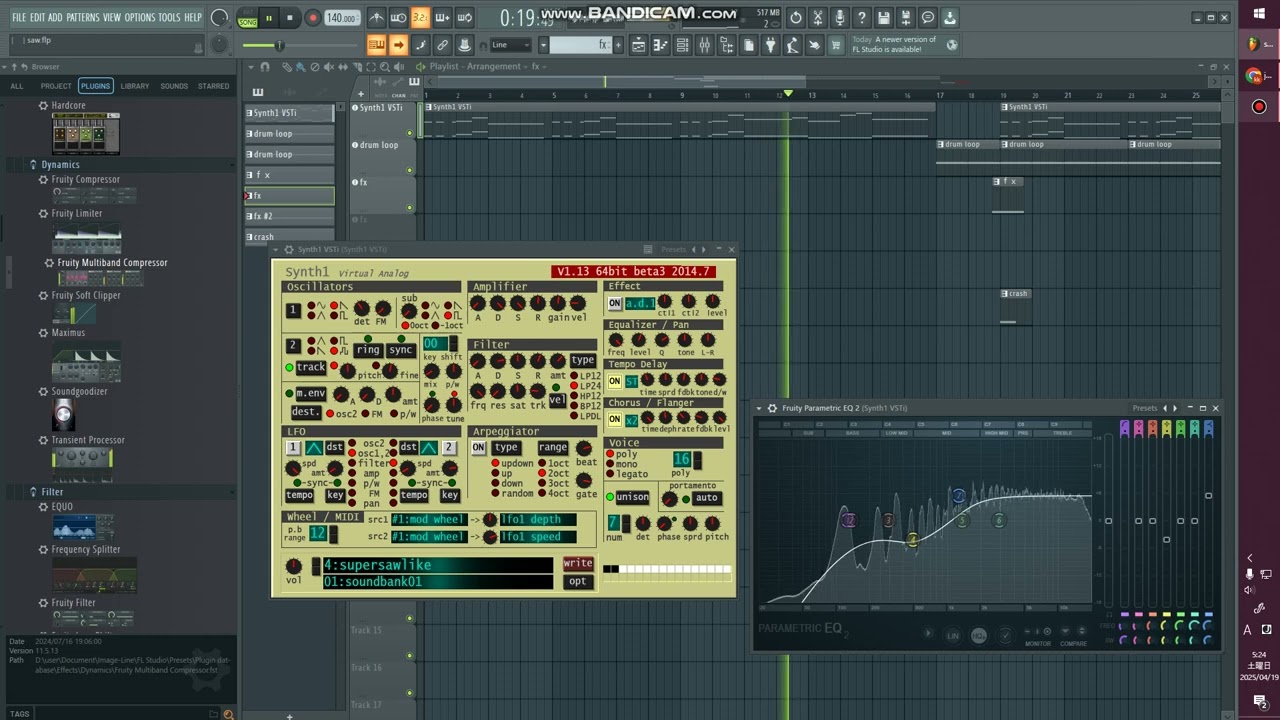Image resolution: width=1280 pixels, height=720 pixels.
Task: Click the record button in transport
Action: click(312, 17)
